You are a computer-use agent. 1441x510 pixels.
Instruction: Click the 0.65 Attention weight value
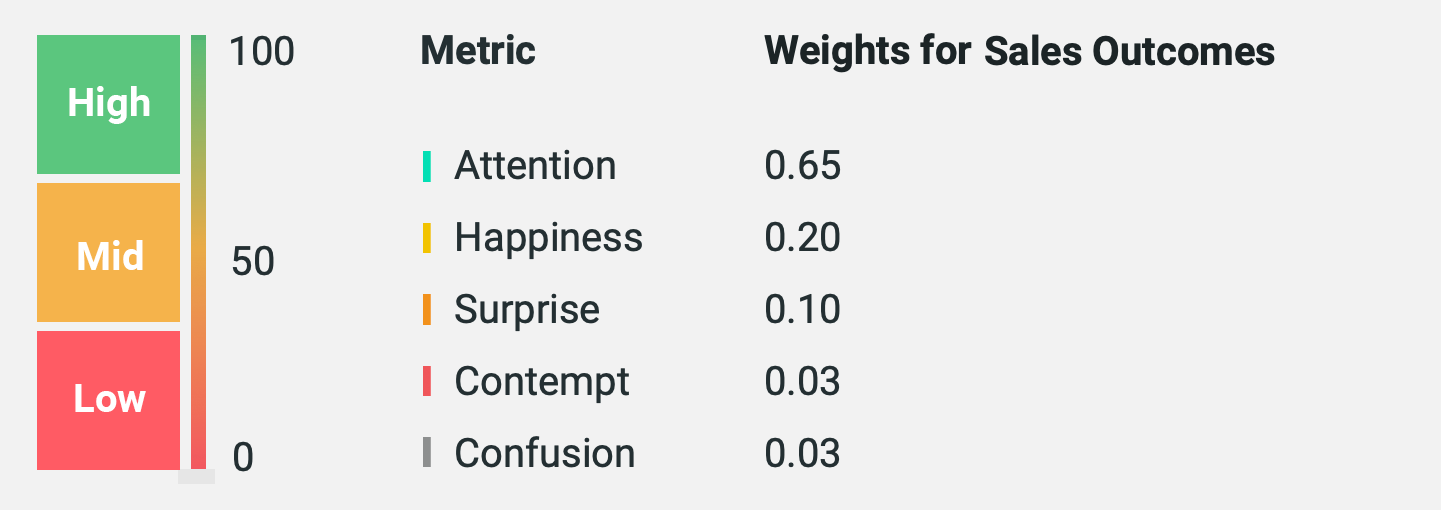click(x=802, y=166)
